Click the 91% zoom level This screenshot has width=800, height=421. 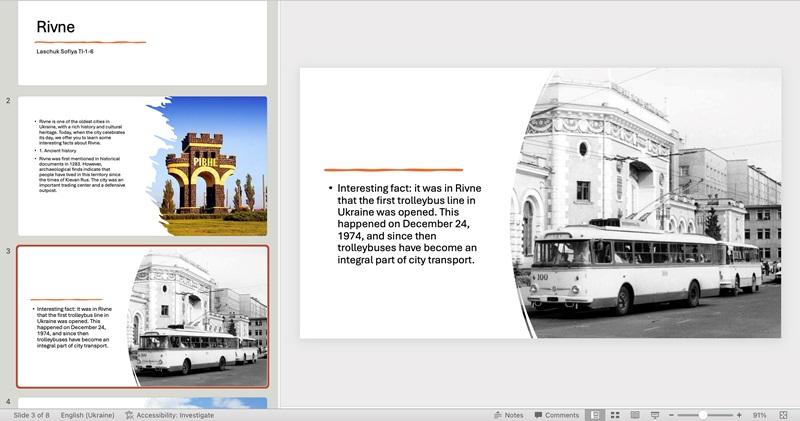(759, 414)
